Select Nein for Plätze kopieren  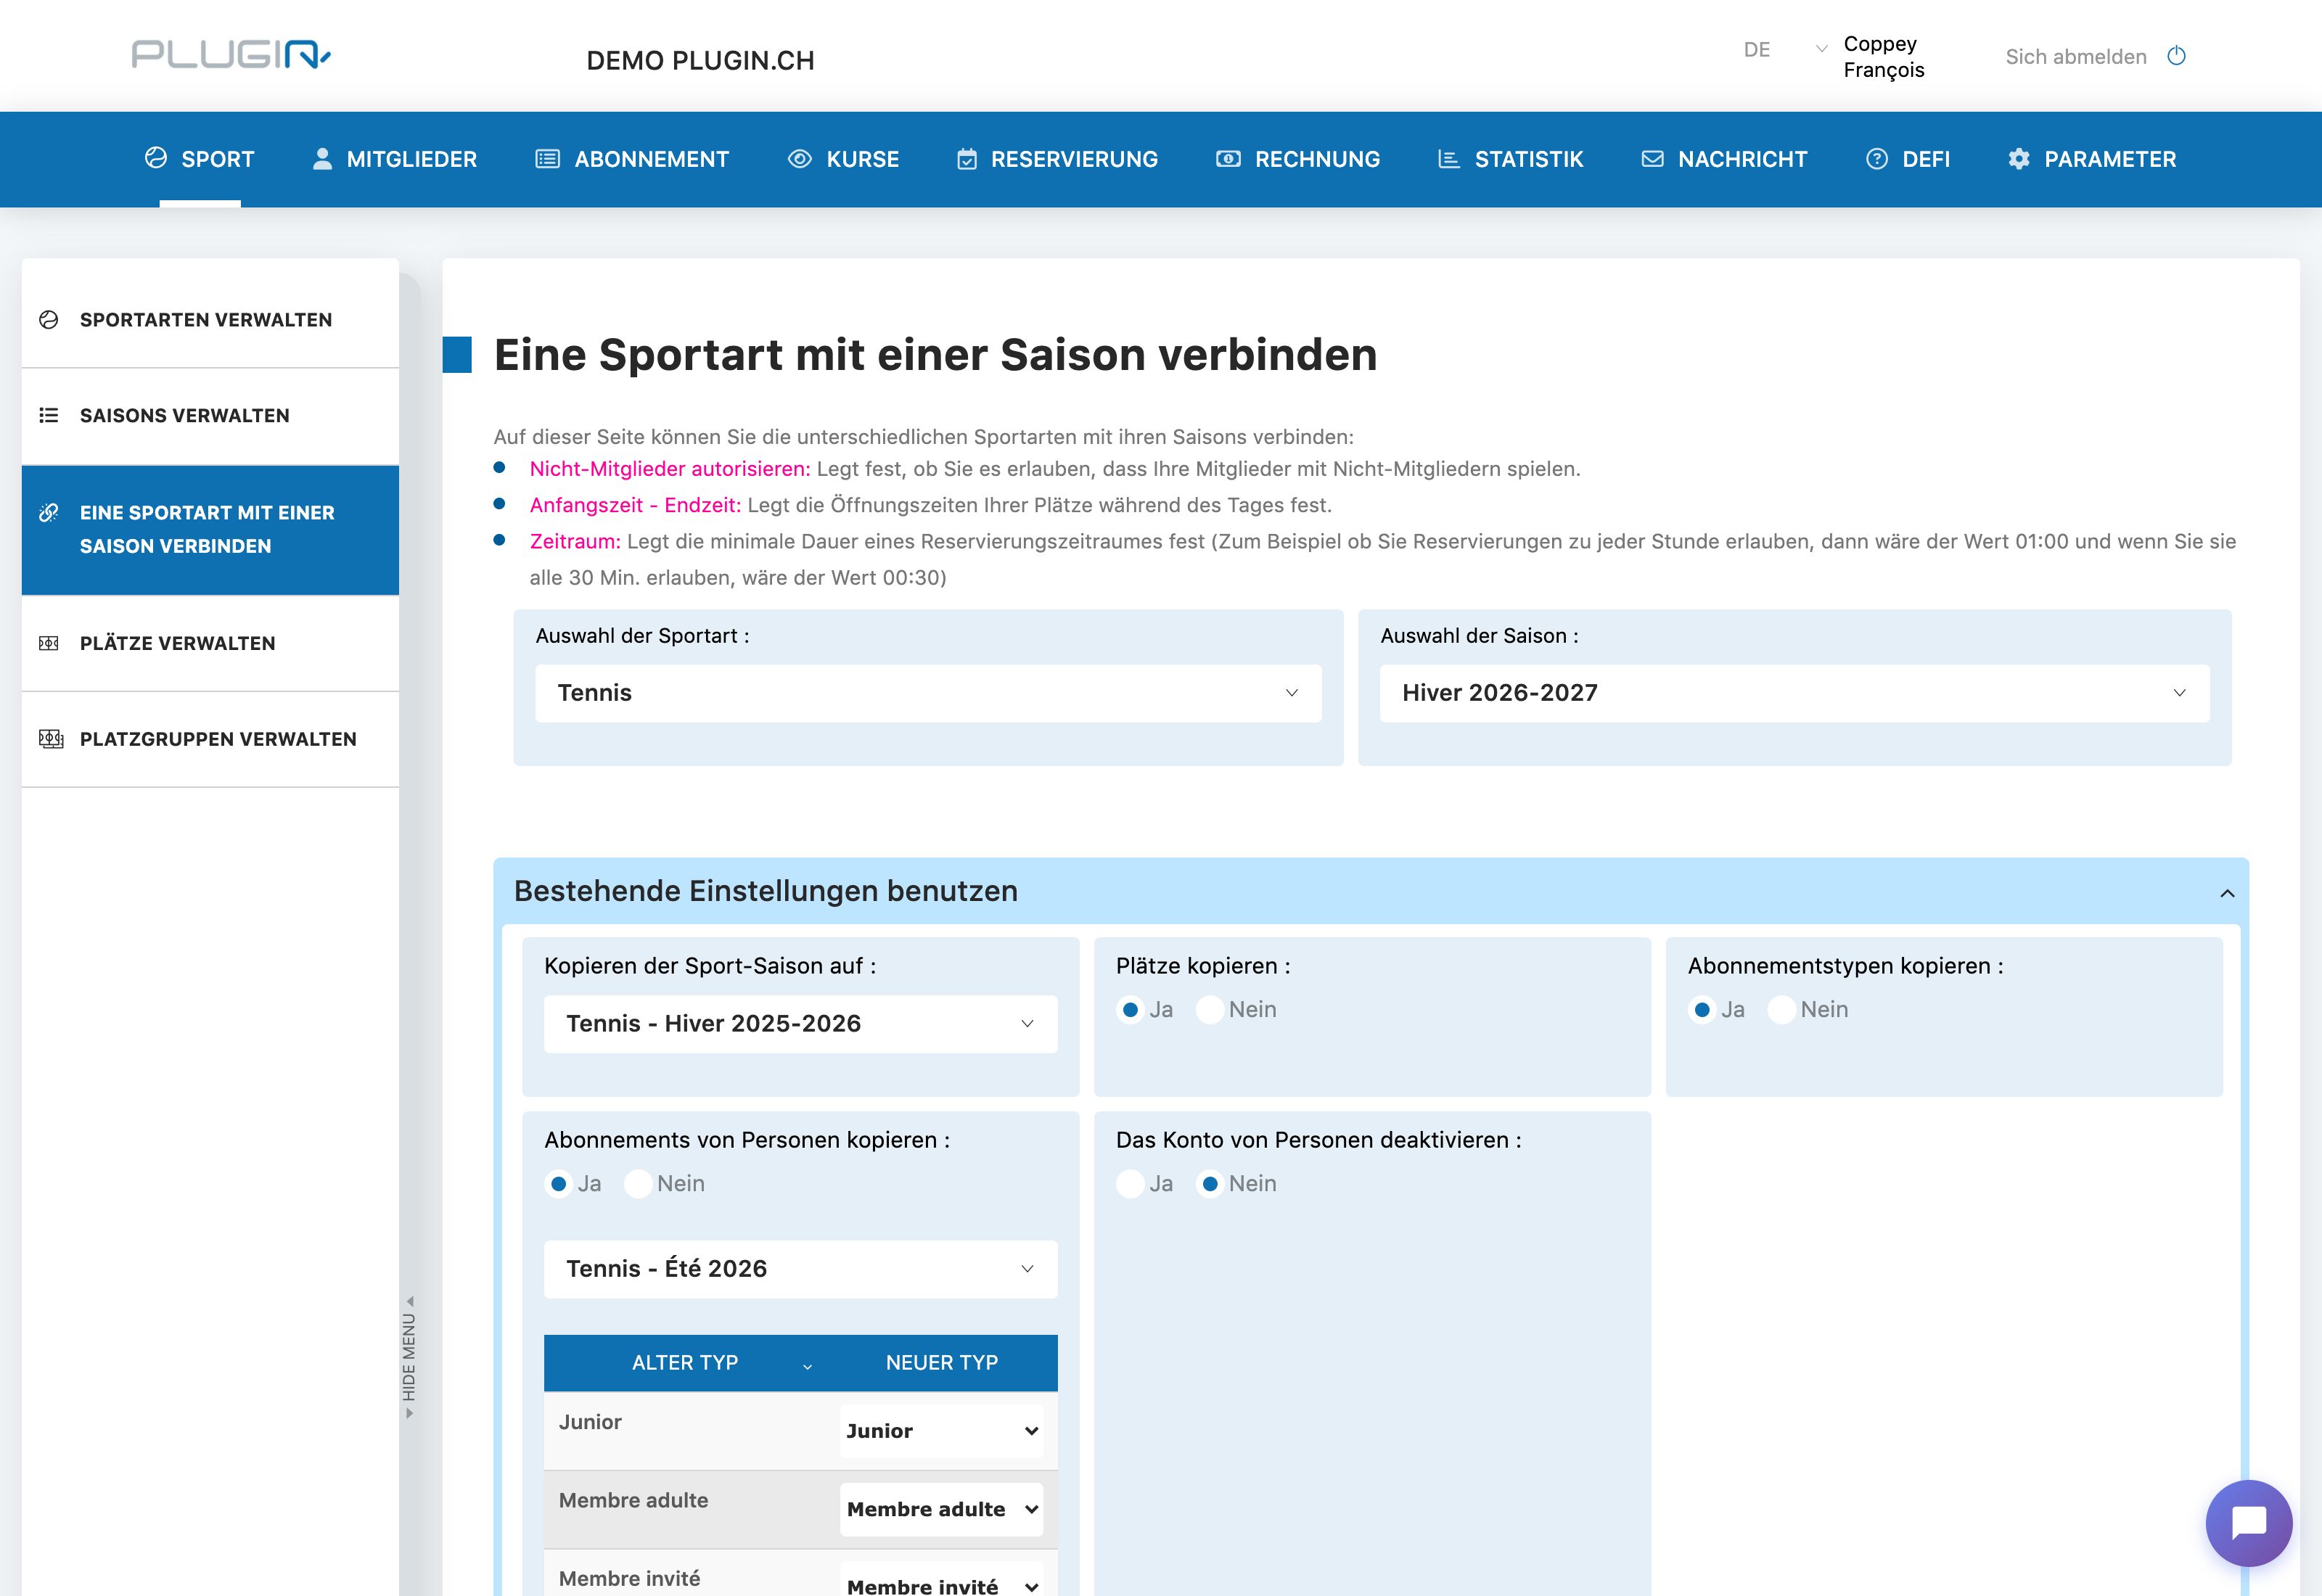tap(1210, 1010)
